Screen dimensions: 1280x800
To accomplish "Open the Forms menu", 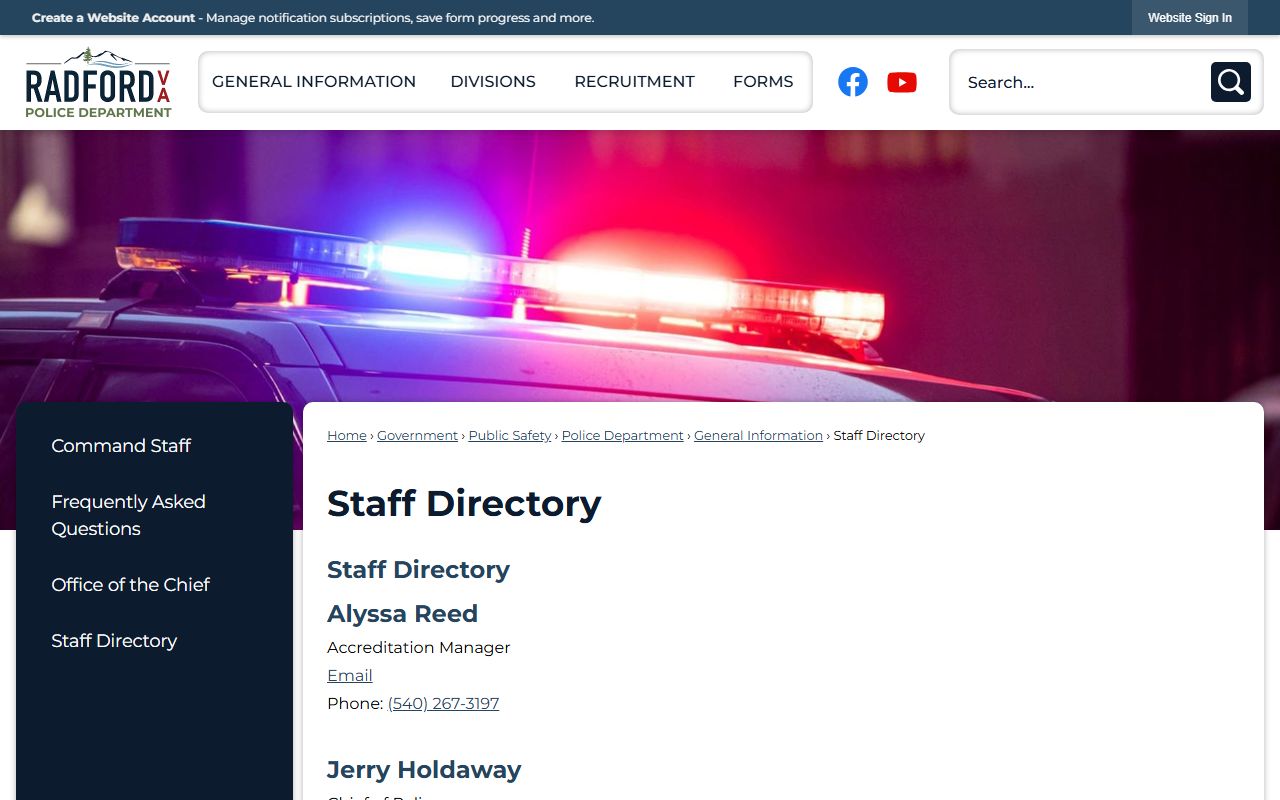I will click(763, 82).
